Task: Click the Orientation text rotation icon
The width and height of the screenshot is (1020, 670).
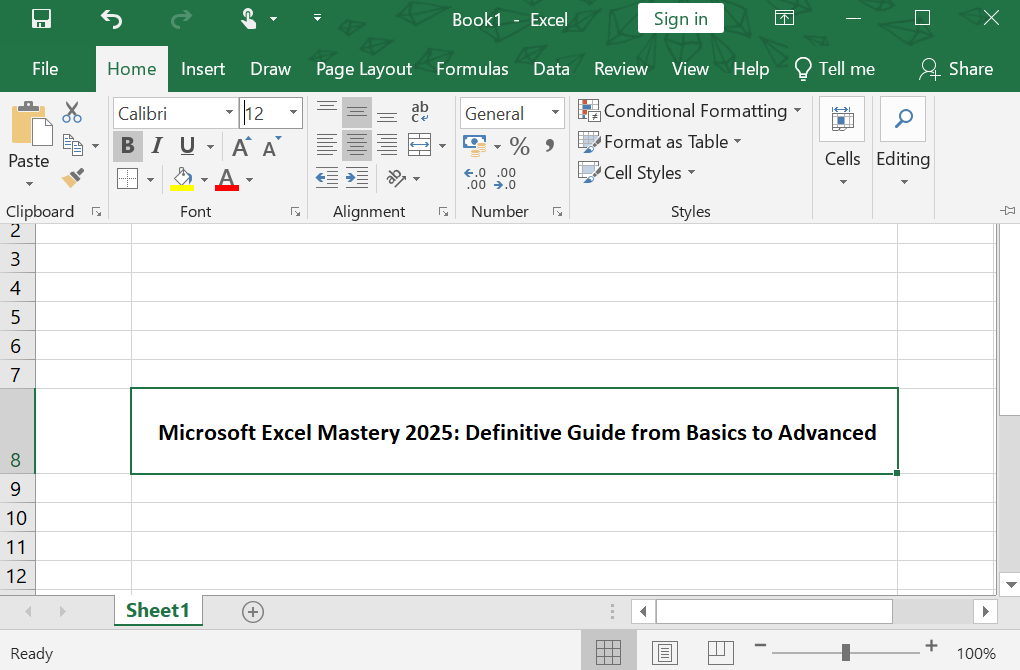Action: point(396,178)
